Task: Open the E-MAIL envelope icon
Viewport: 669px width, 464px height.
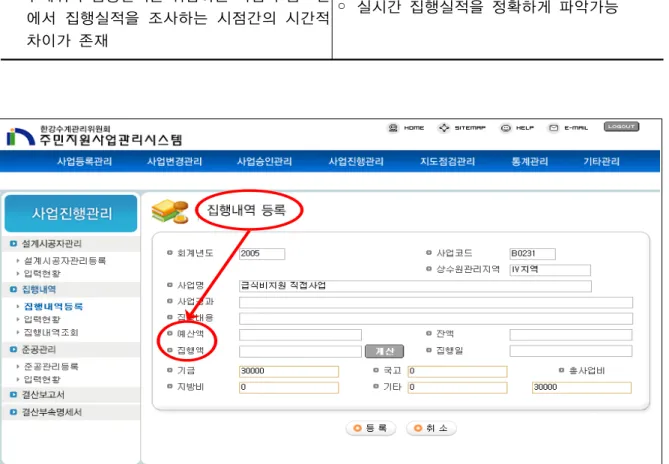Action: 553,128
